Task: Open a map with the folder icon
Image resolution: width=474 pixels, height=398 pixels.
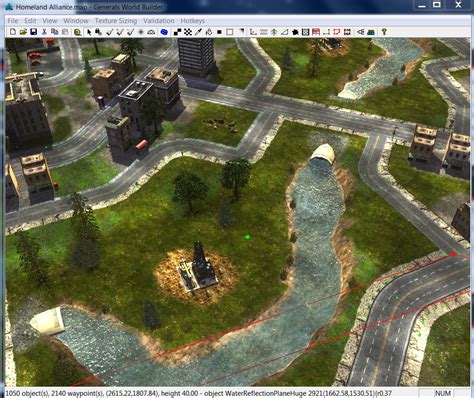Action: (23, 32)
